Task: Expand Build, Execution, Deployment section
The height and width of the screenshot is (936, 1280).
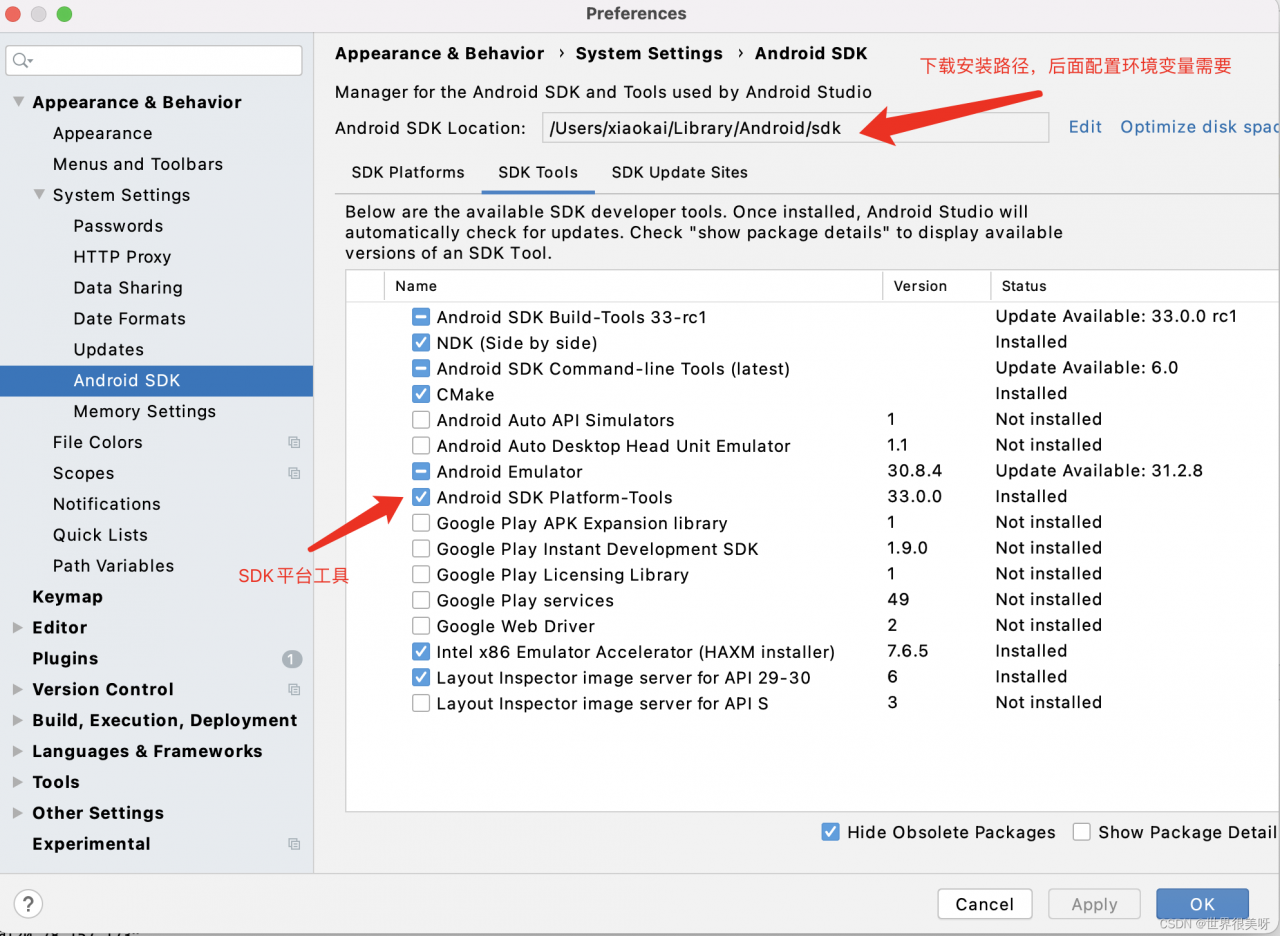Action: pyautogui.click(x=18, y=720)
